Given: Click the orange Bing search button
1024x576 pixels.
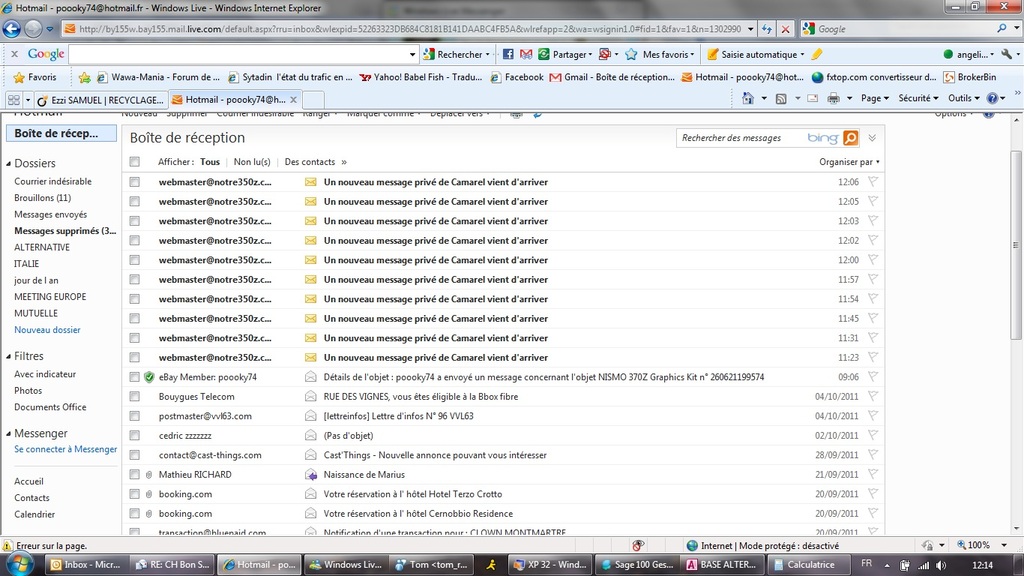Looking at the screenshot, I should tap(850, 138).
